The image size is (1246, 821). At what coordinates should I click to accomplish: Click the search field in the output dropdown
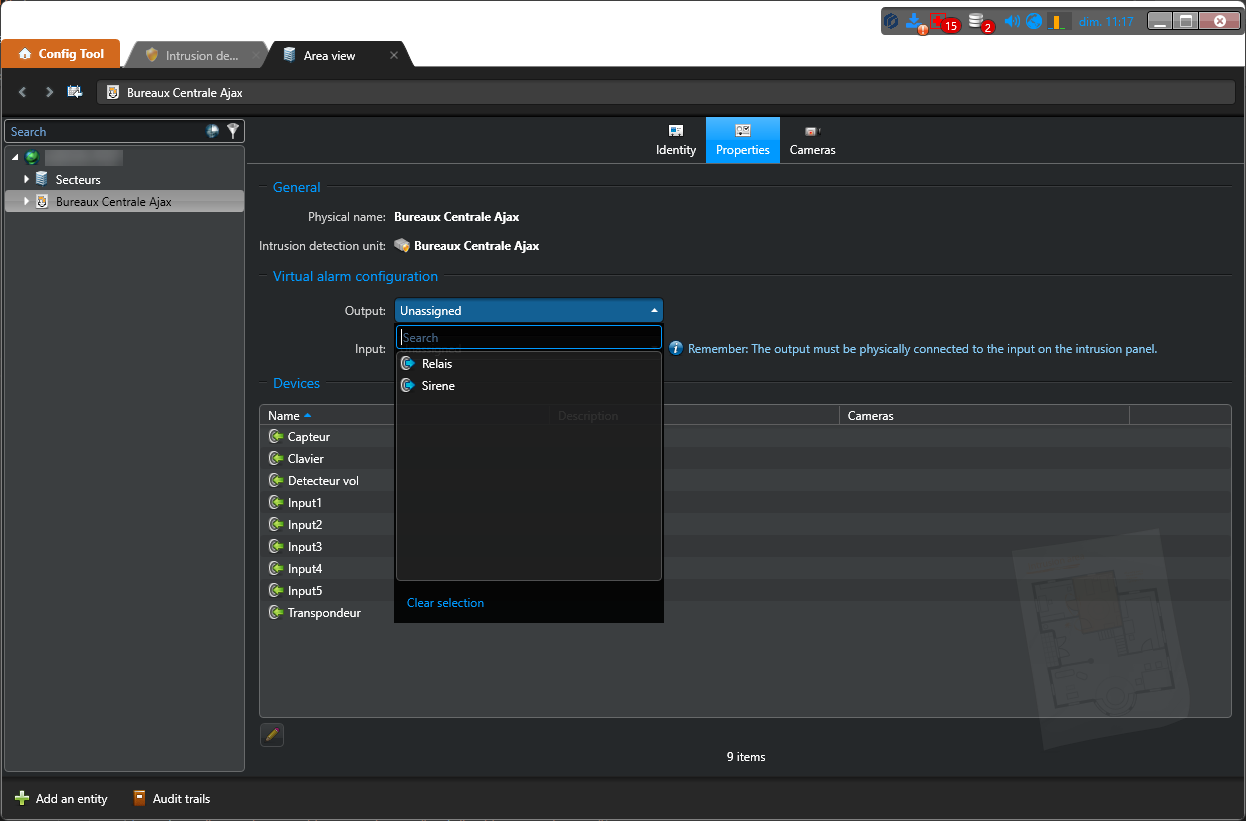coord(528,338)
